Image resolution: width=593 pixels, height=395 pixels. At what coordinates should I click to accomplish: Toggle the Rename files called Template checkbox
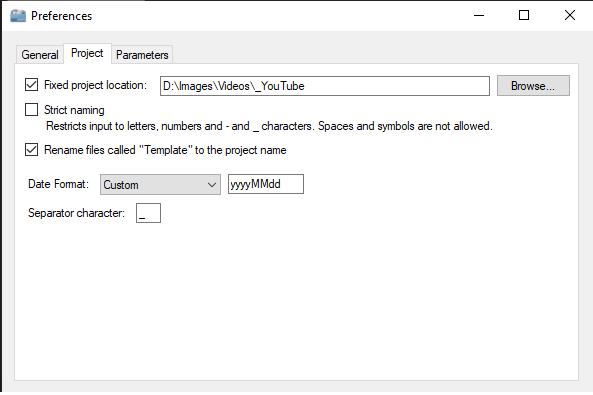click(x=31, y=150)
